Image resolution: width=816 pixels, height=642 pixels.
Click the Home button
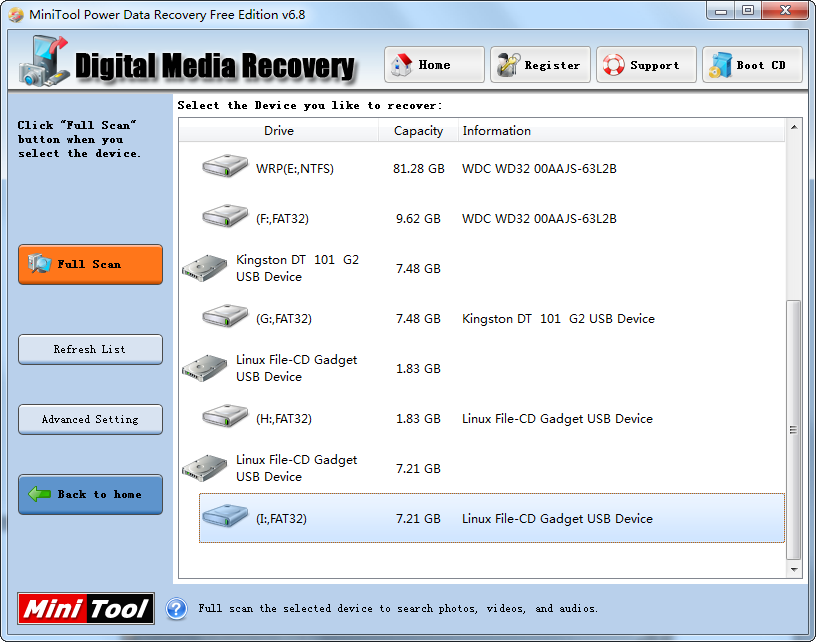[434, 65]
